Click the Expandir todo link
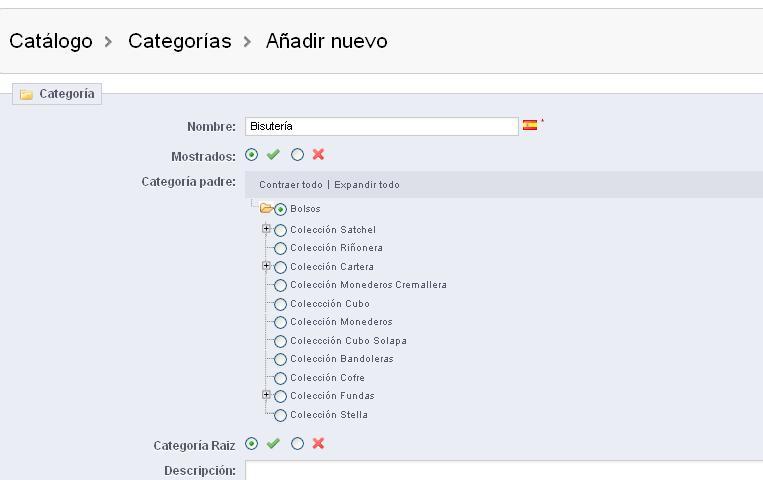763x480 pixels. [x=367, y=185]
